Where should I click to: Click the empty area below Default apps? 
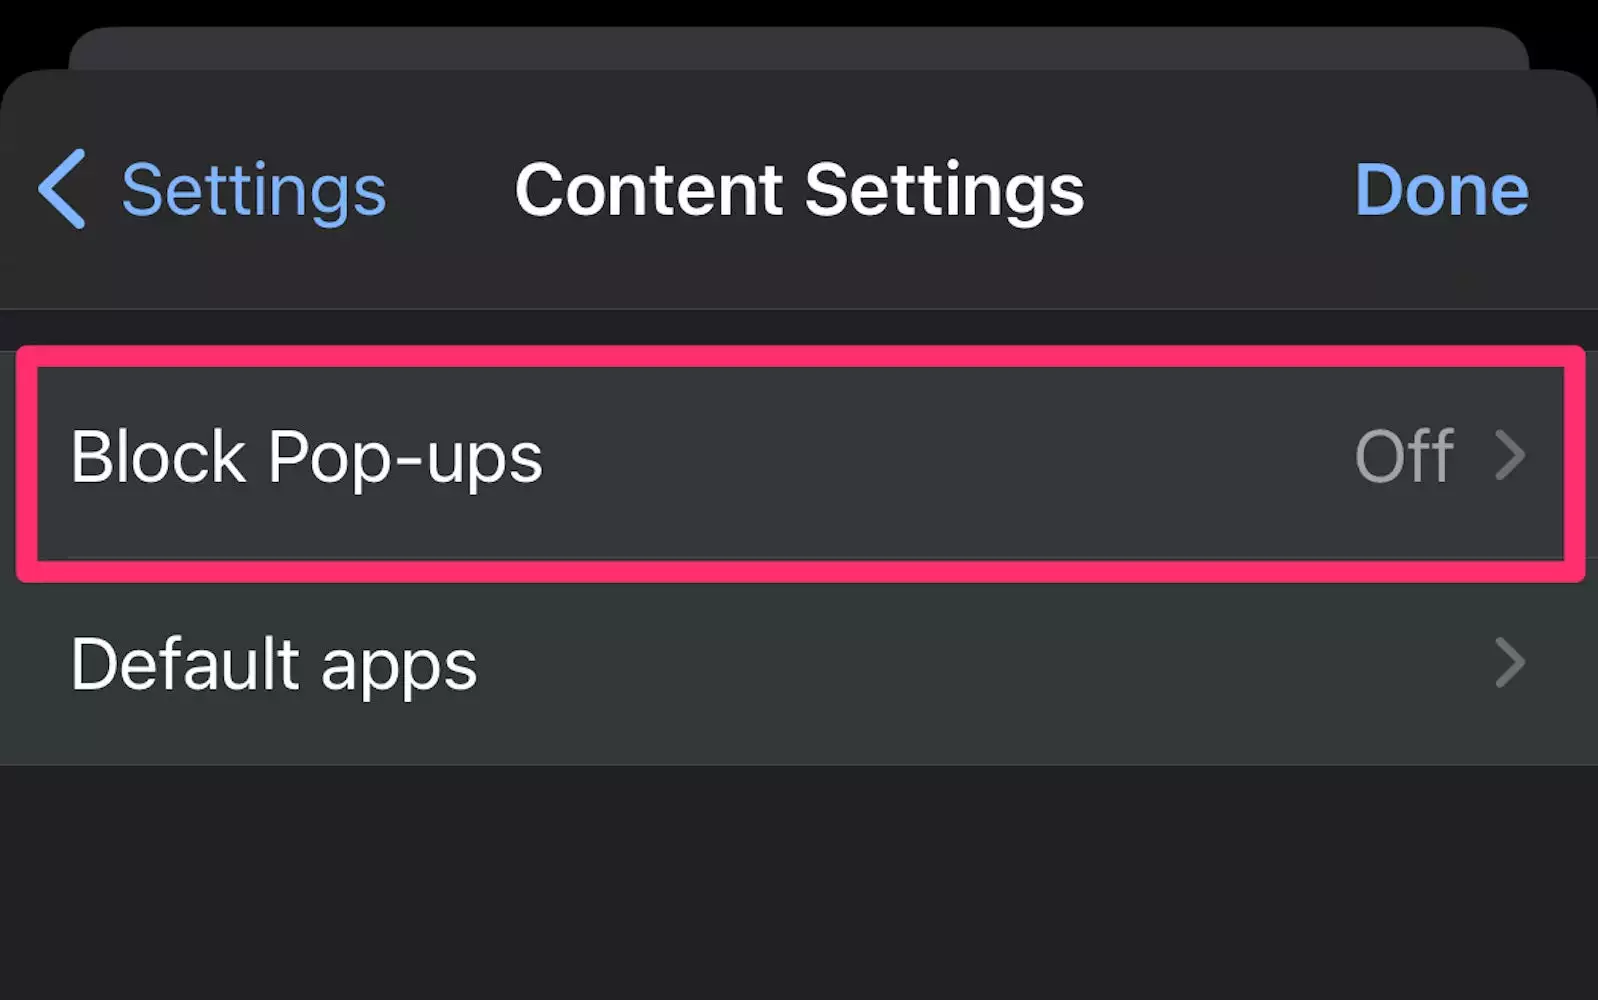800,880
